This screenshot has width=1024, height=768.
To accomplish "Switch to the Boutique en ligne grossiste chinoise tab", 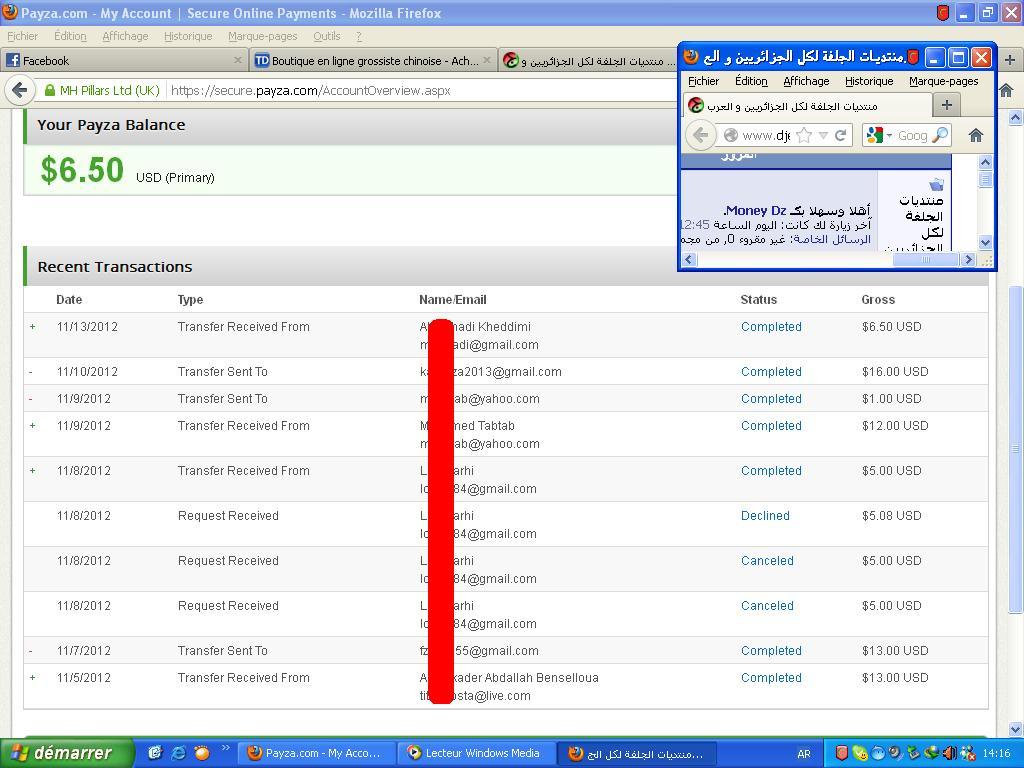I will point(374,60).
